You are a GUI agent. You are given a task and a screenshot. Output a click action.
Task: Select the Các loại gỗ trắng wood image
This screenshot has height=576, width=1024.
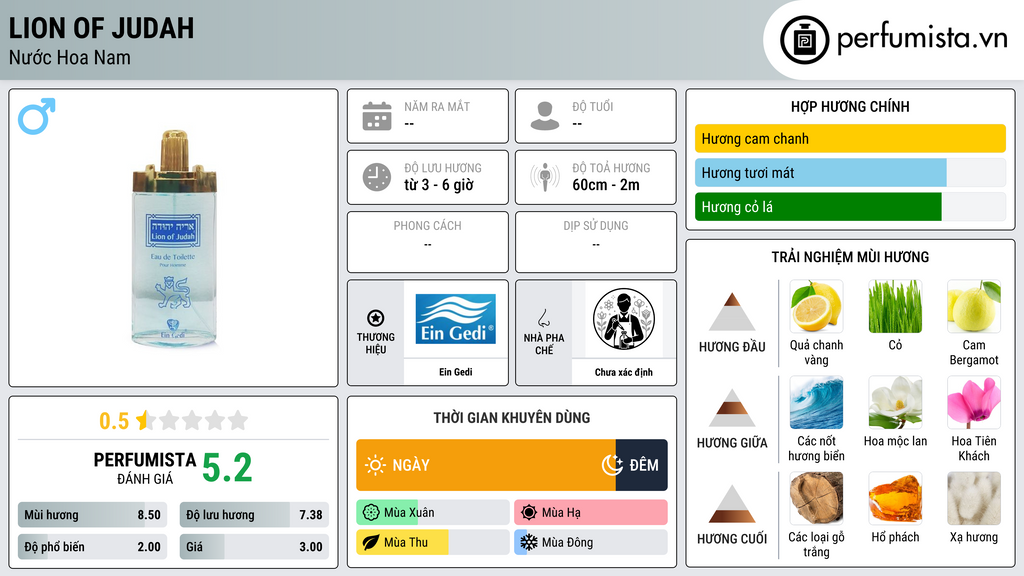(x=816, y=498)
